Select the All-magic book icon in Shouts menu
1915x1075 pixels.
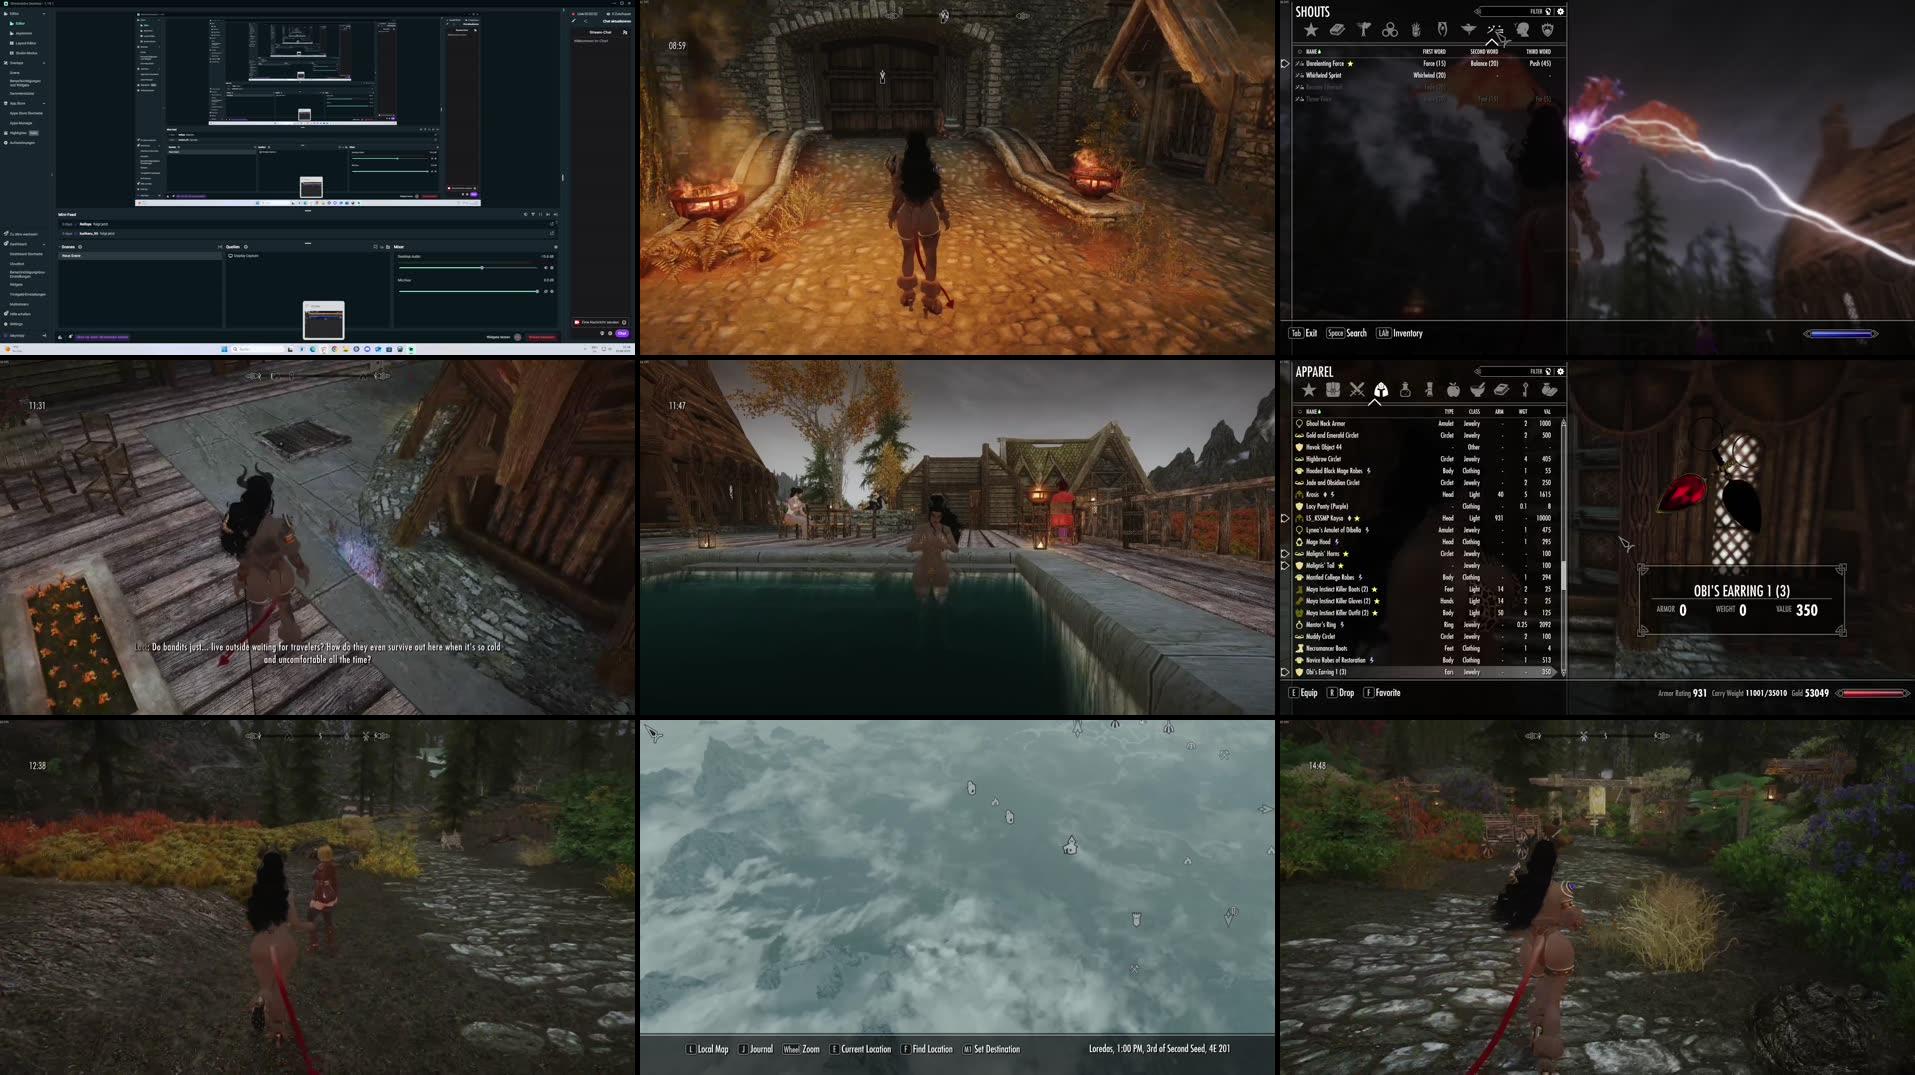pyautogui.click(x=1336, y=30)
